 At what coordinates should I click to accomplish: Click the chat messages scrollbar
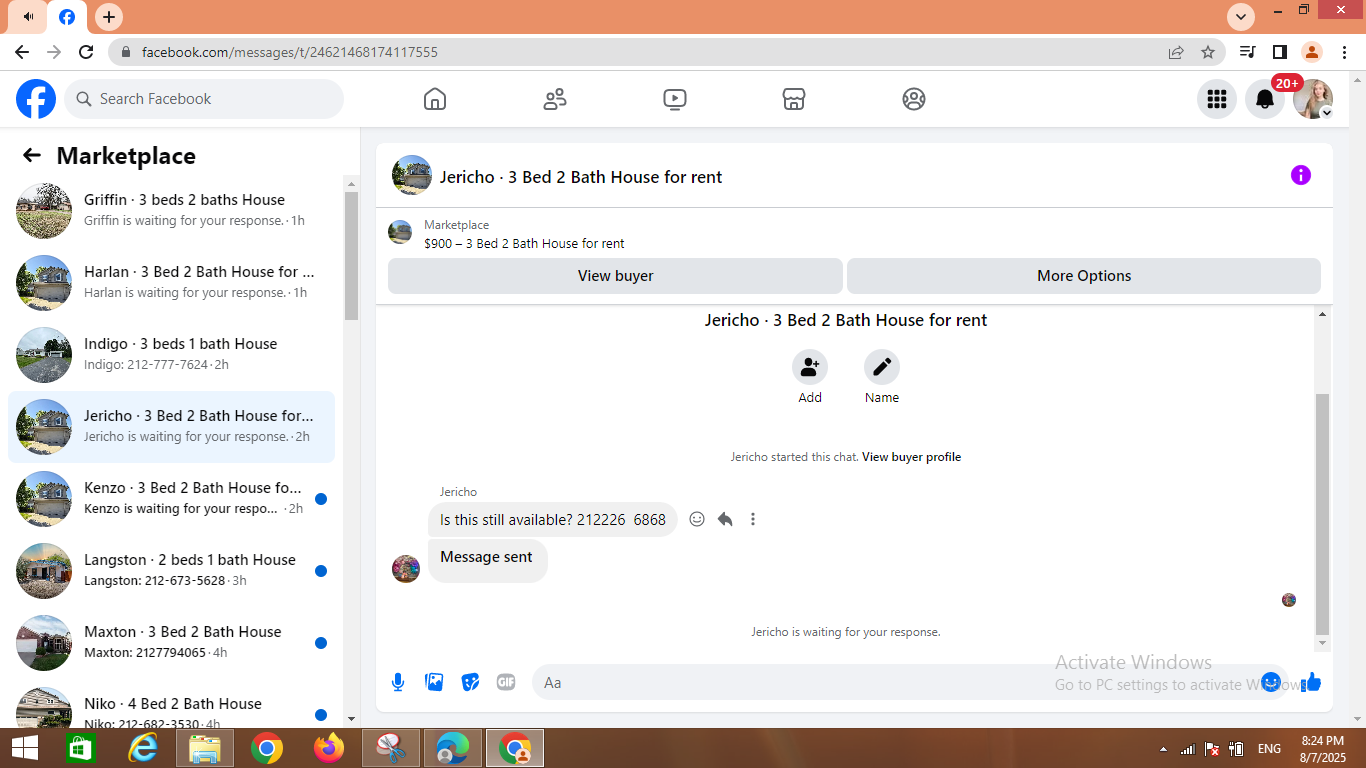[1322, 515]
